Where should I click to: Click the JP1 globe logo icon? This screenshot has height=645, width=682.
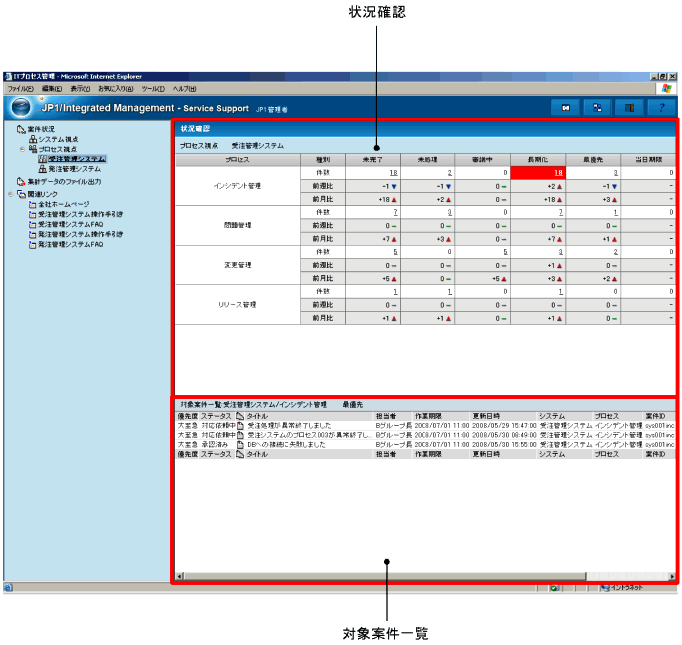21,107
